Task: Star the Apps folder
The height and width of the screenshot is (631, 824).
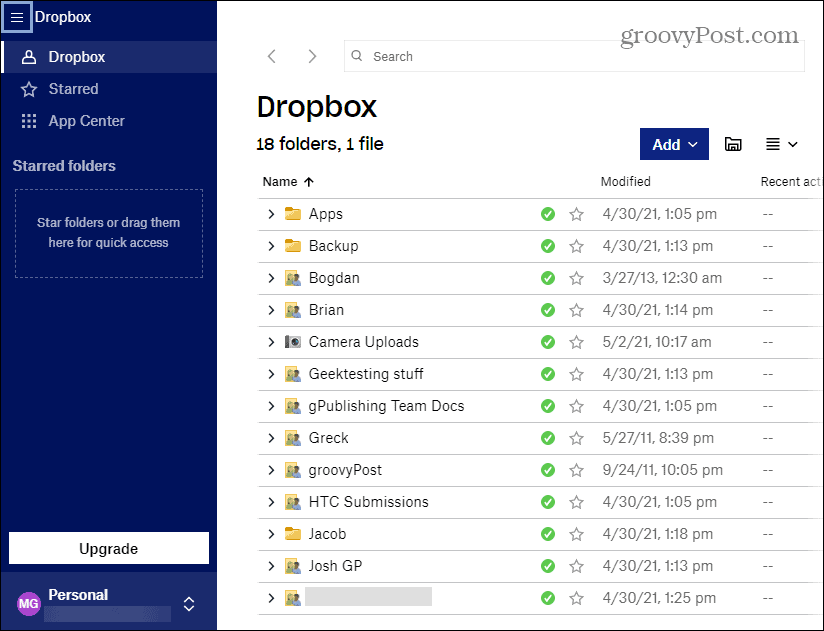Action: 576,214
